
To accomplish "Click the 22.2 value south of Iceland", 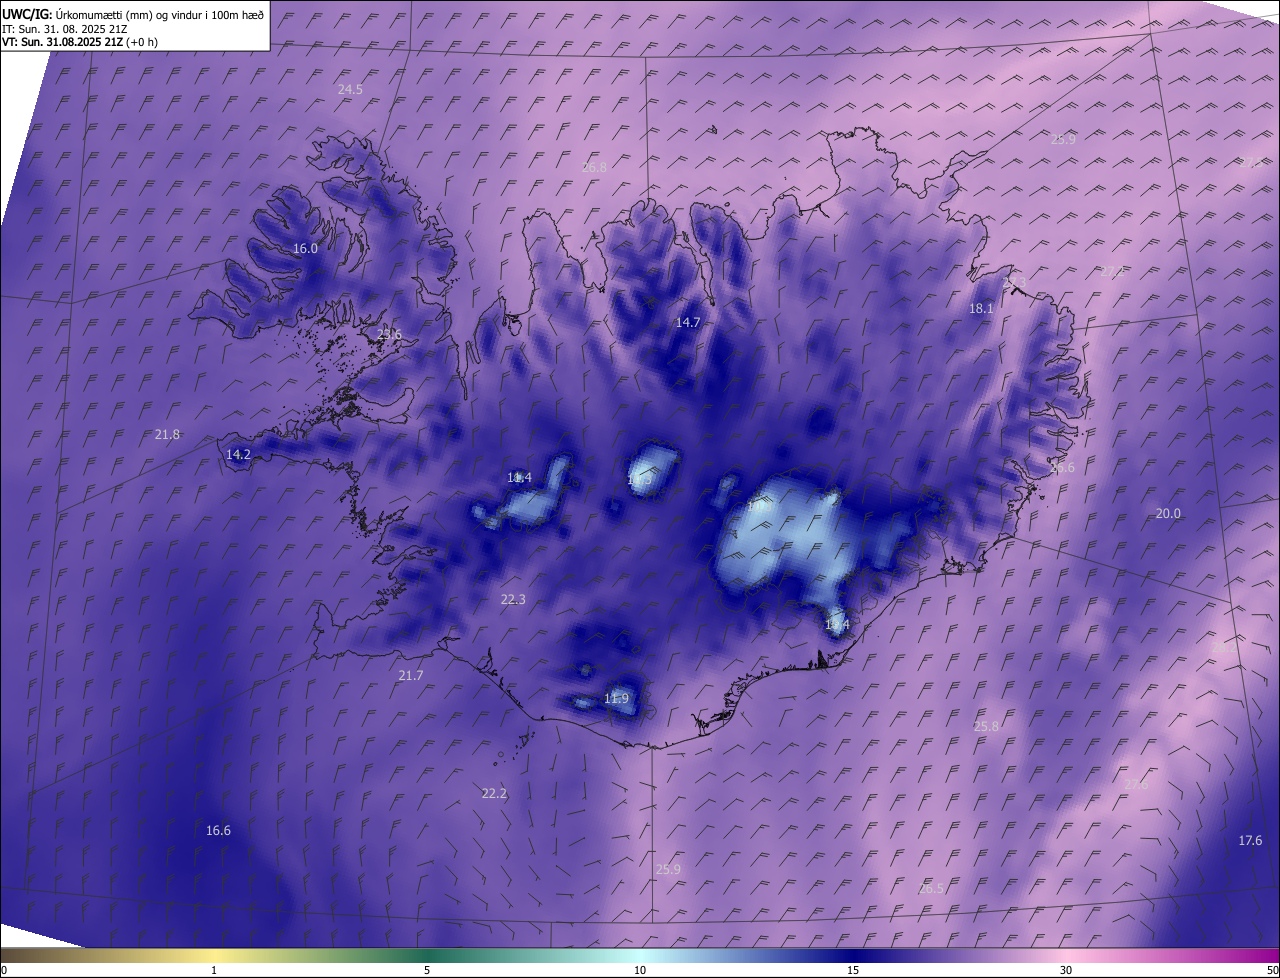I will (x=494, y=793).
